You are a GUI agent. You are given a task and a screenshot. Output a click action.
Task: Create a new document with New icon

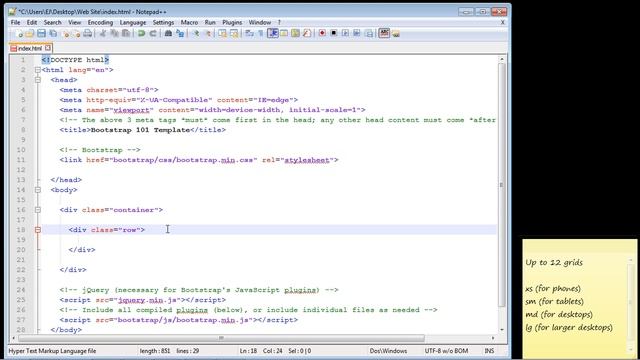[18, 33]
